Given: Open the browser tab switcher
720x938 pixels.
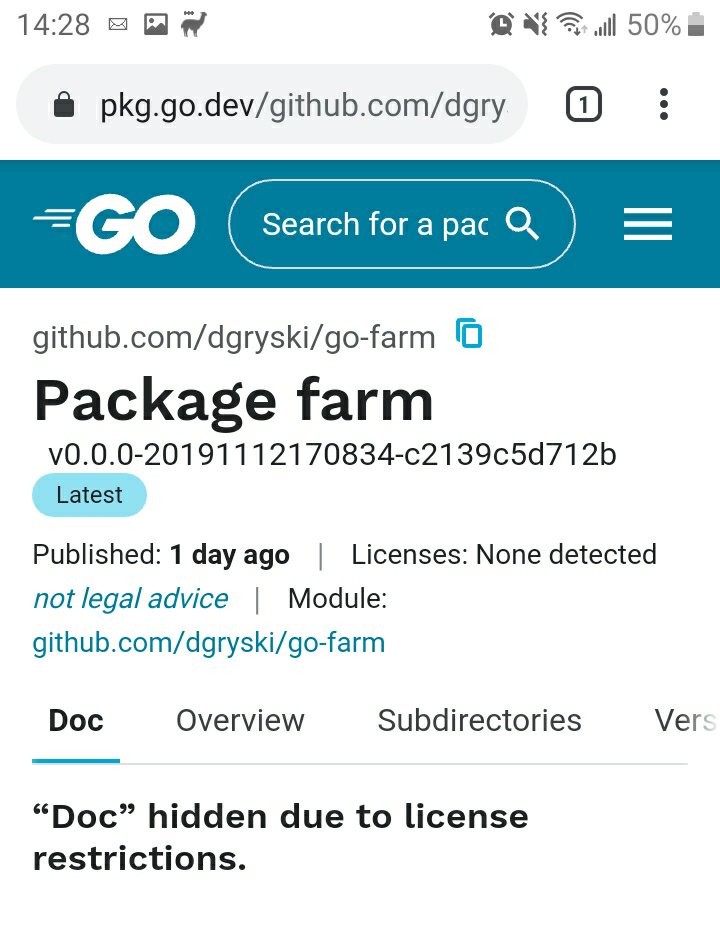Looking at the screenshot, I should (584, 104).
